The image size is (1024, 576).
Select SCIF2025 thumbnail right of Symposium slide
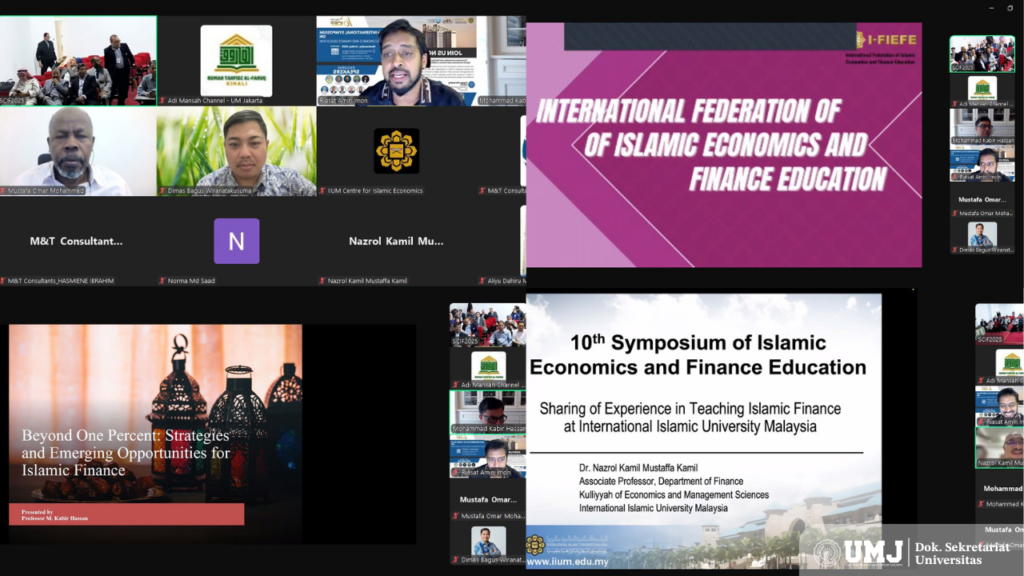[x=1000, y=324]
